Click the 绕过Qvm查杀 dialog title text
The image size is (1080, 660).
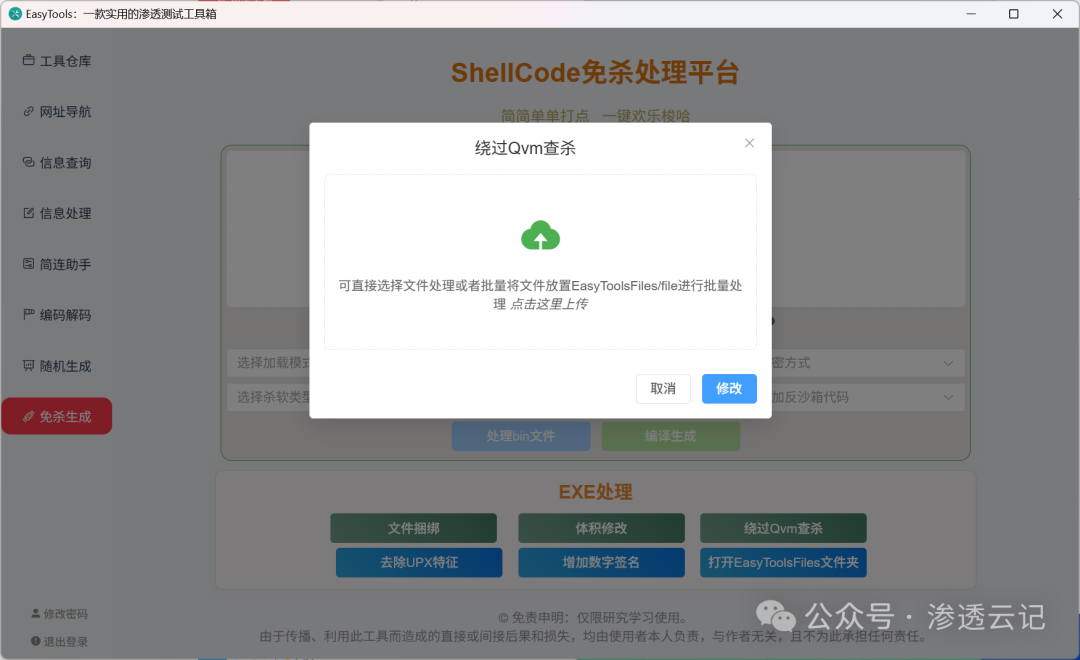click(x=525, y=148)
